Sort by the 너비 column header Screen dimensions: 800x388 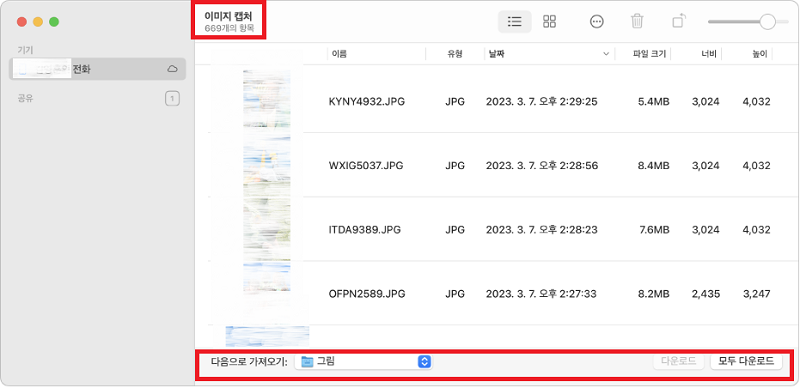coord(709,54)
